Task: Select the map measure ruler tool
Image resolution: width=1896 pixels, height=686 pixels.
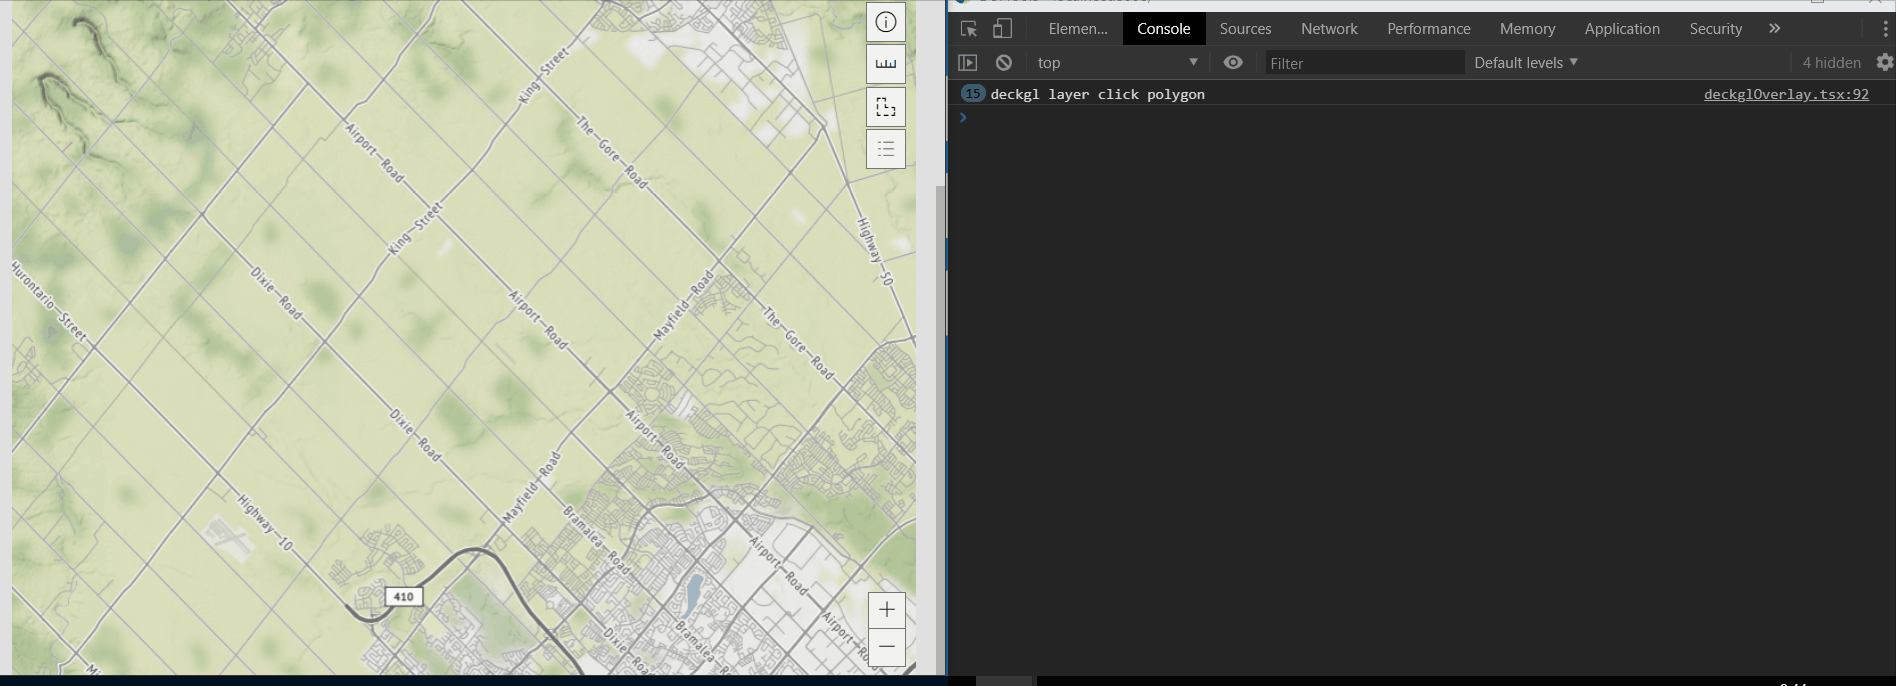Action: coord(886,64)
